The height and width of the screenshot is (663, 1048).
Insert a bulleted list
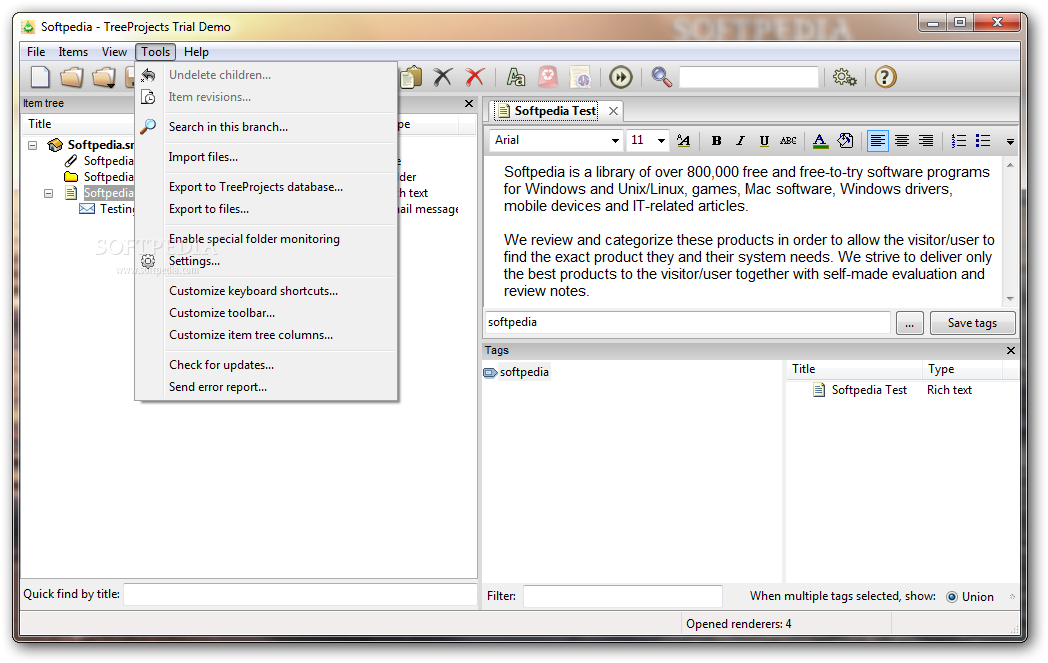pyautogui.click(x=982, y=140)
